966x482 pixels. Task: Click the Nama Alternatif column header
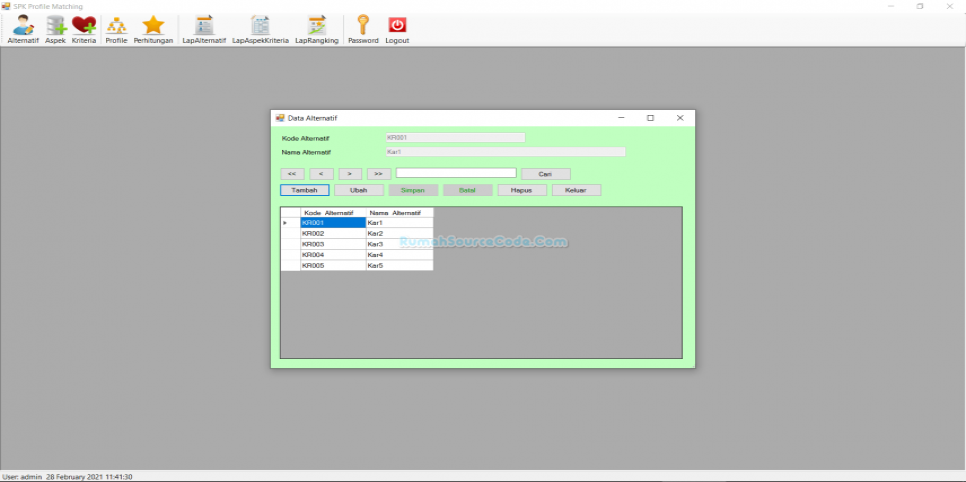click(399, 213)
